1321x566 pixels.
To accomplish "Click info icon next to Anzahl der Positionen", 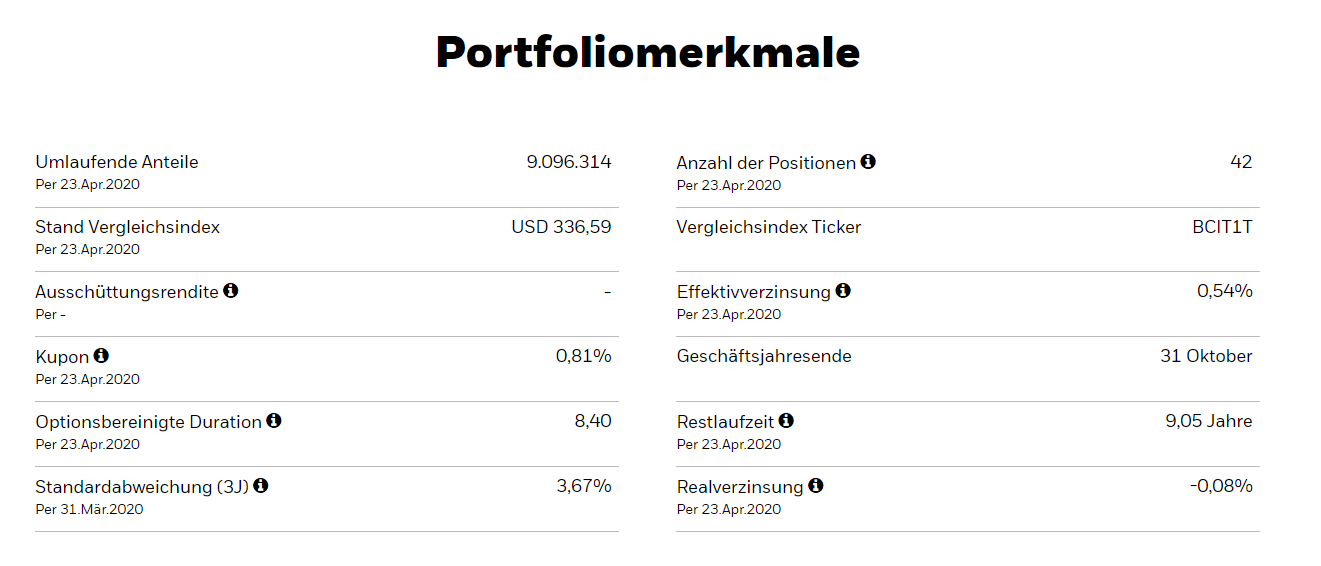I will 868,161.
